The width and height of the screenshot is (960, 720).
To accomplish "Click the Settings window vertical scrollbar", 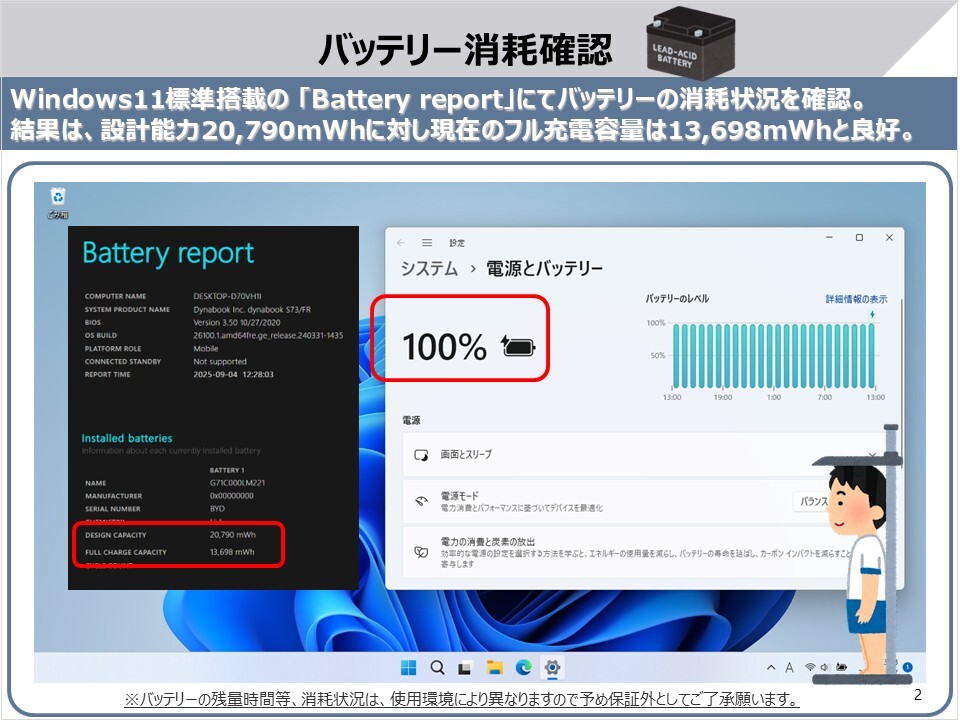I will (x=901, y=361).
